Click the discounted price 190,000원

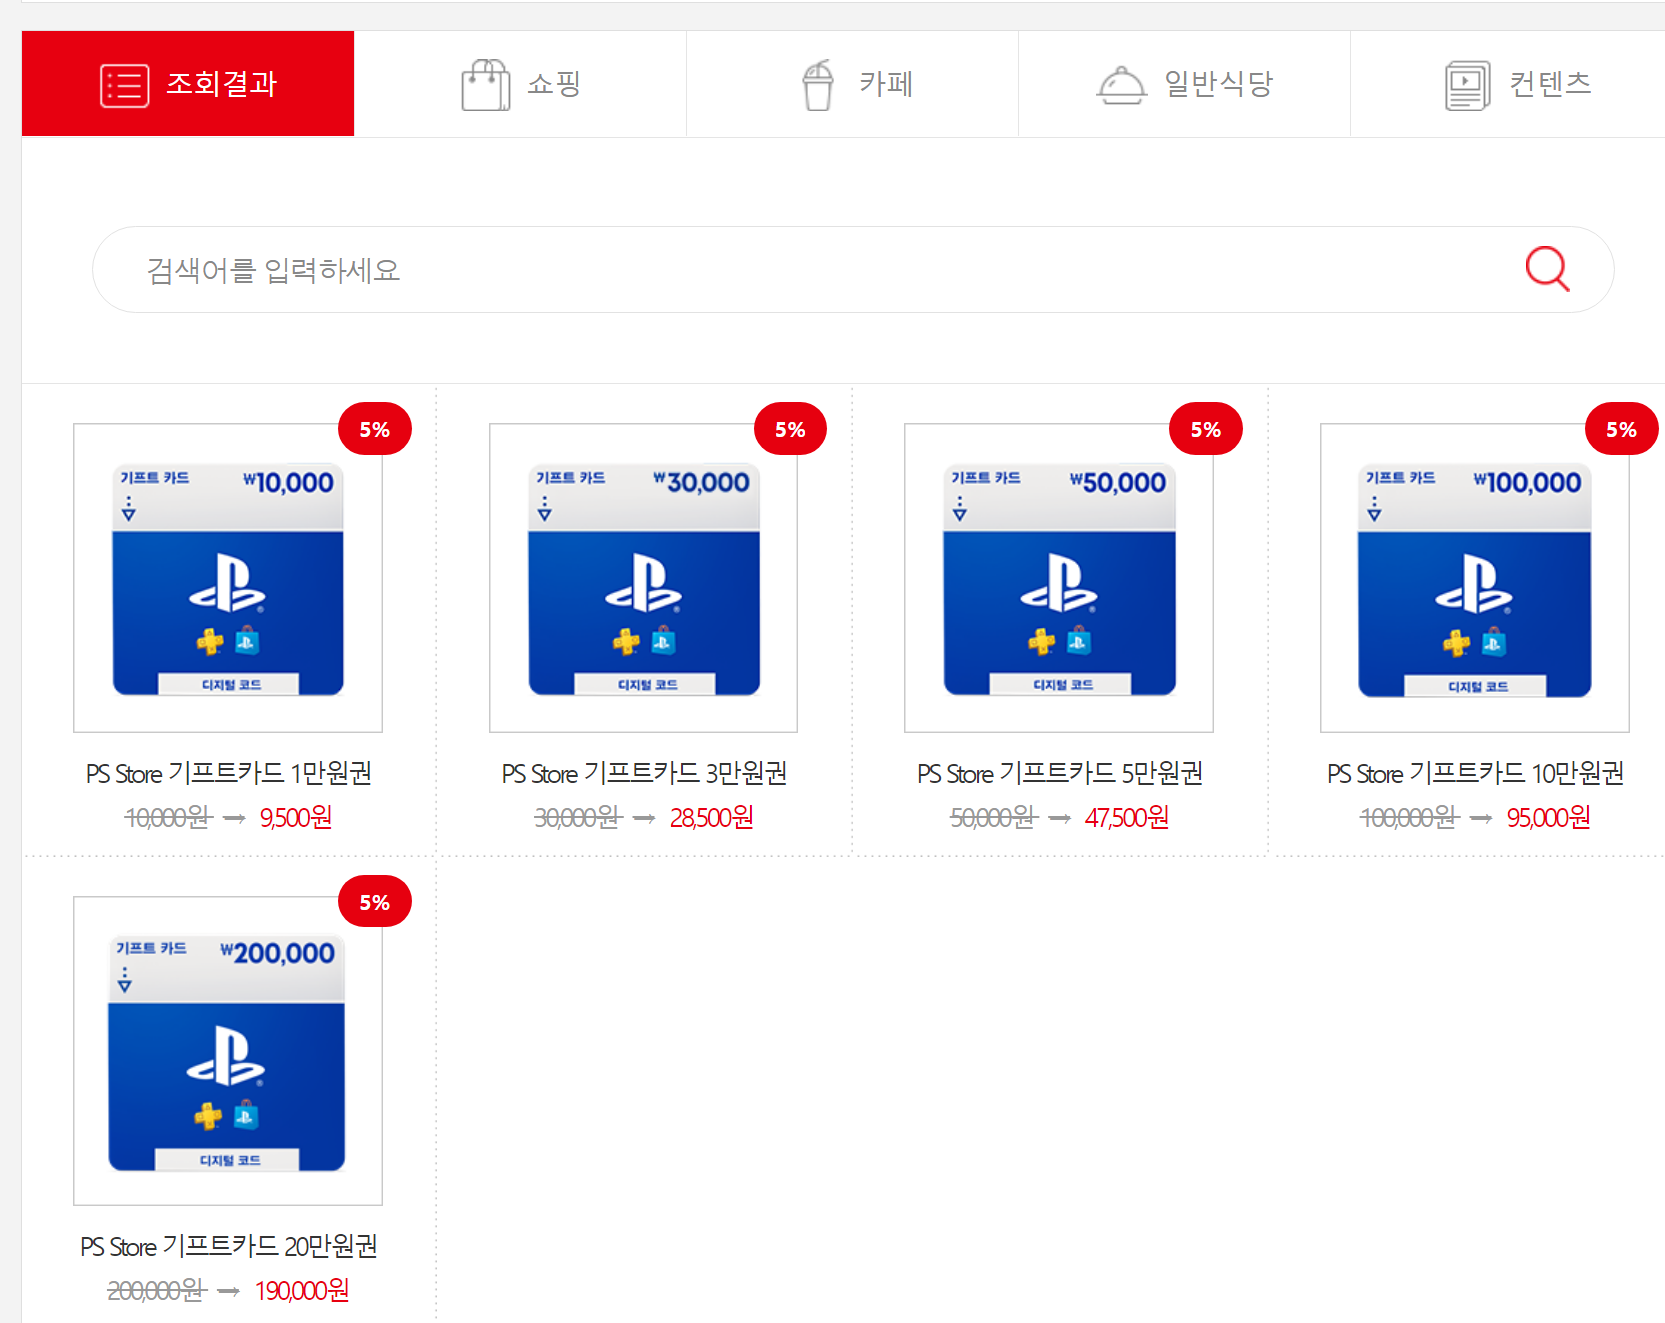[x=302, y=1291]
